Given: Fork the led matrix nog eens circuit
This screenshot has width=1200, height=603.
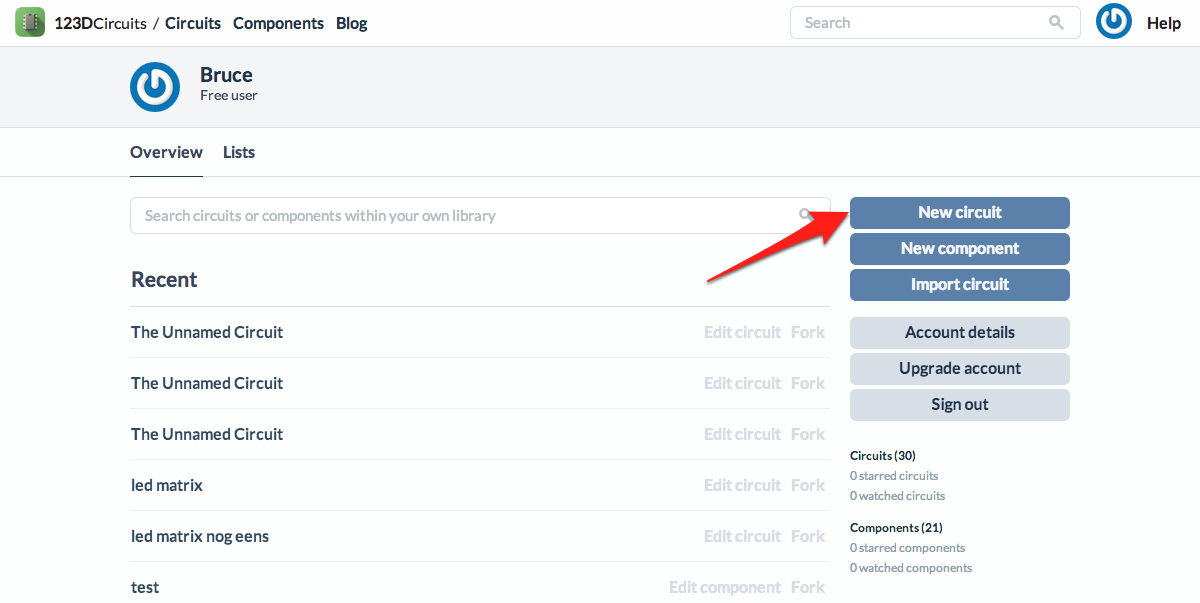Looking at the screenshot, I should point(808,536).
